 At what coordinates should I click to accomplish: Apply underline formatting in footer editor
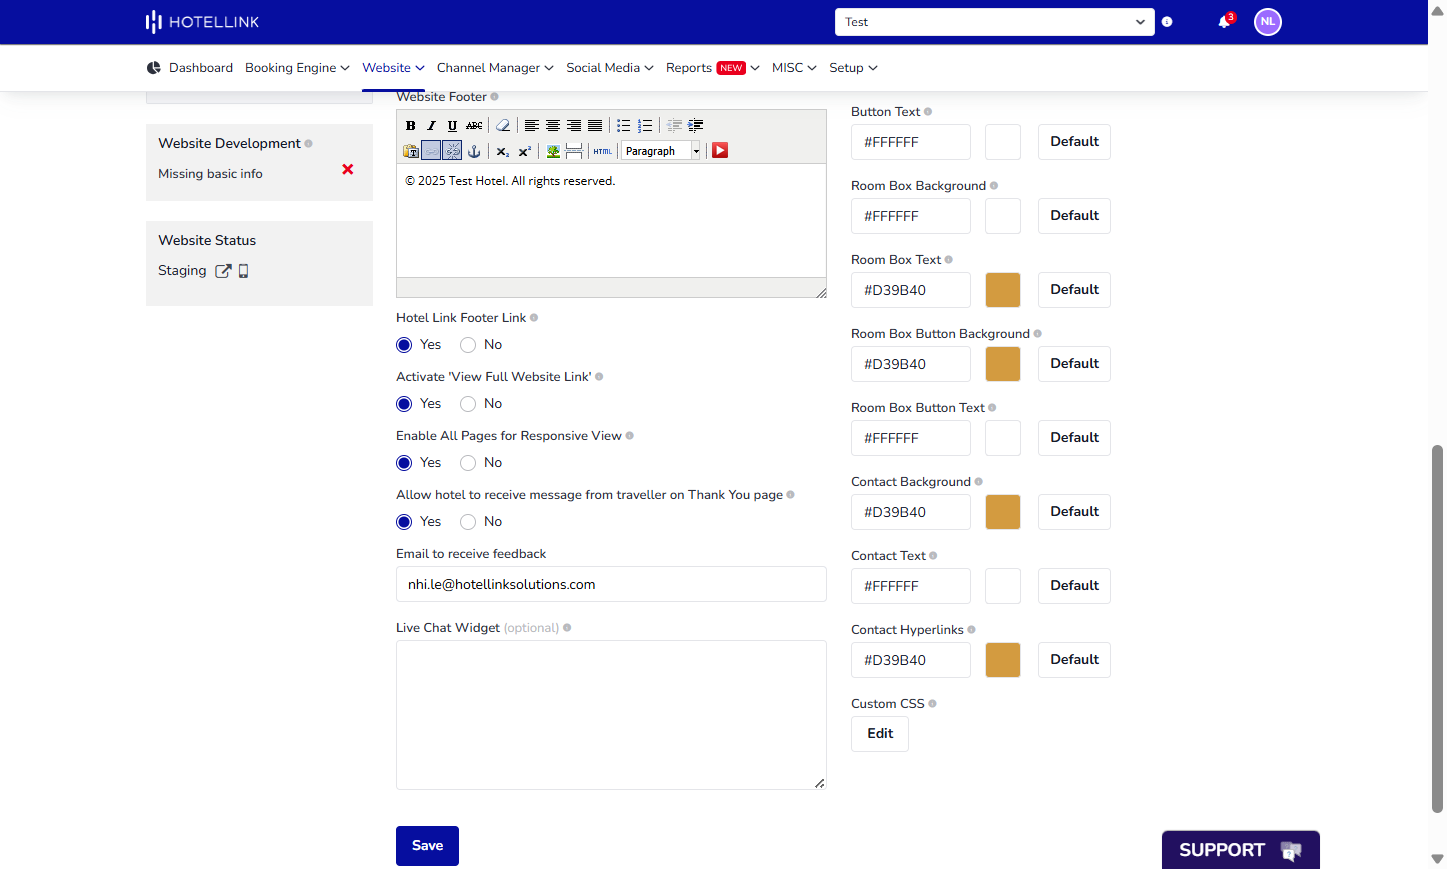click(452, 126)
